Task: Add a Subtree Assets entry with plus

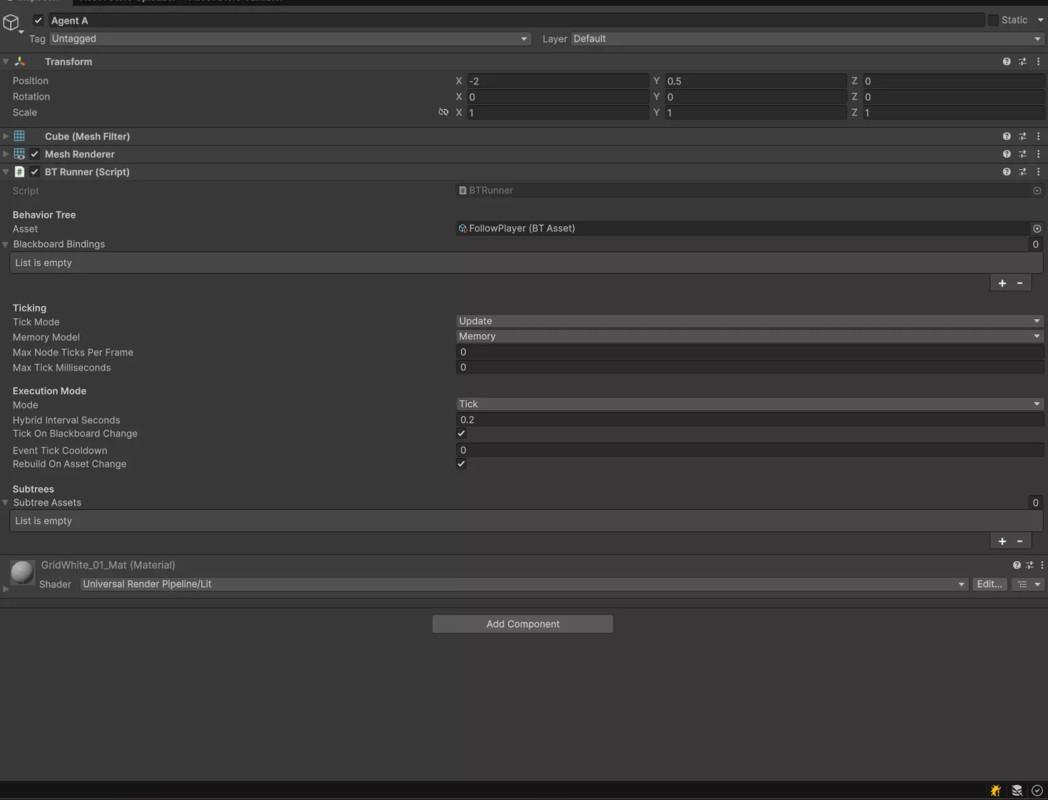Action: pyautogui.click(x=1002, y=541)
